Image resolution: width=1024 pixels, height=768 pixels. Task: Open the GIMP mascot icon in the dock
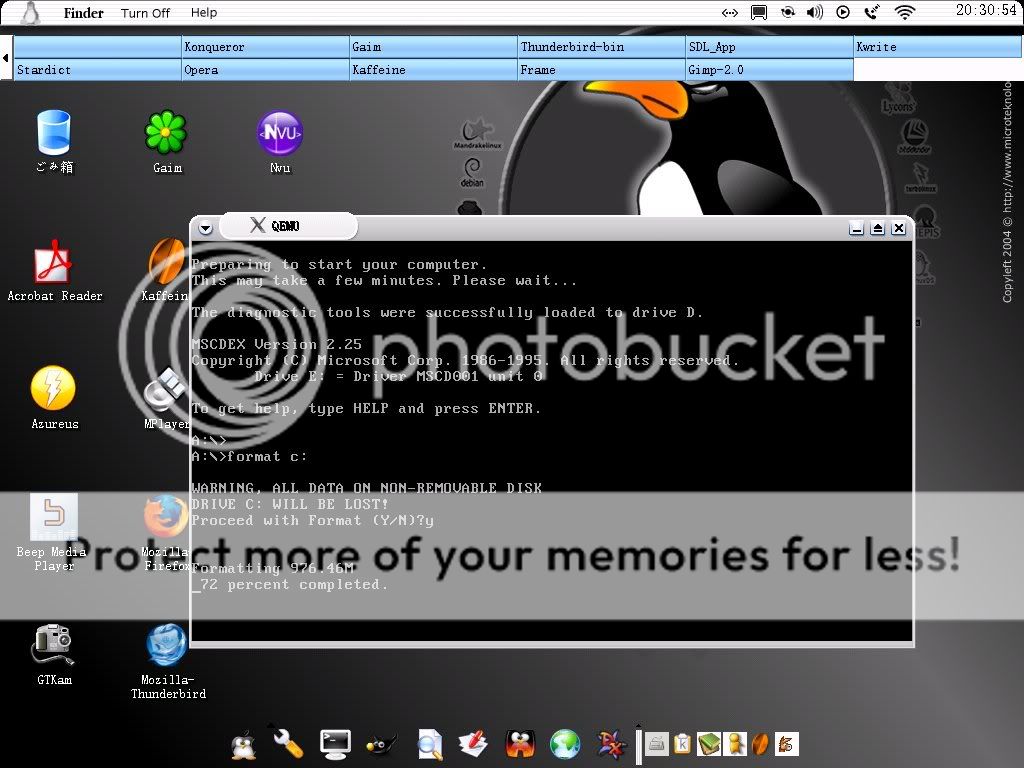pos(381,744)
